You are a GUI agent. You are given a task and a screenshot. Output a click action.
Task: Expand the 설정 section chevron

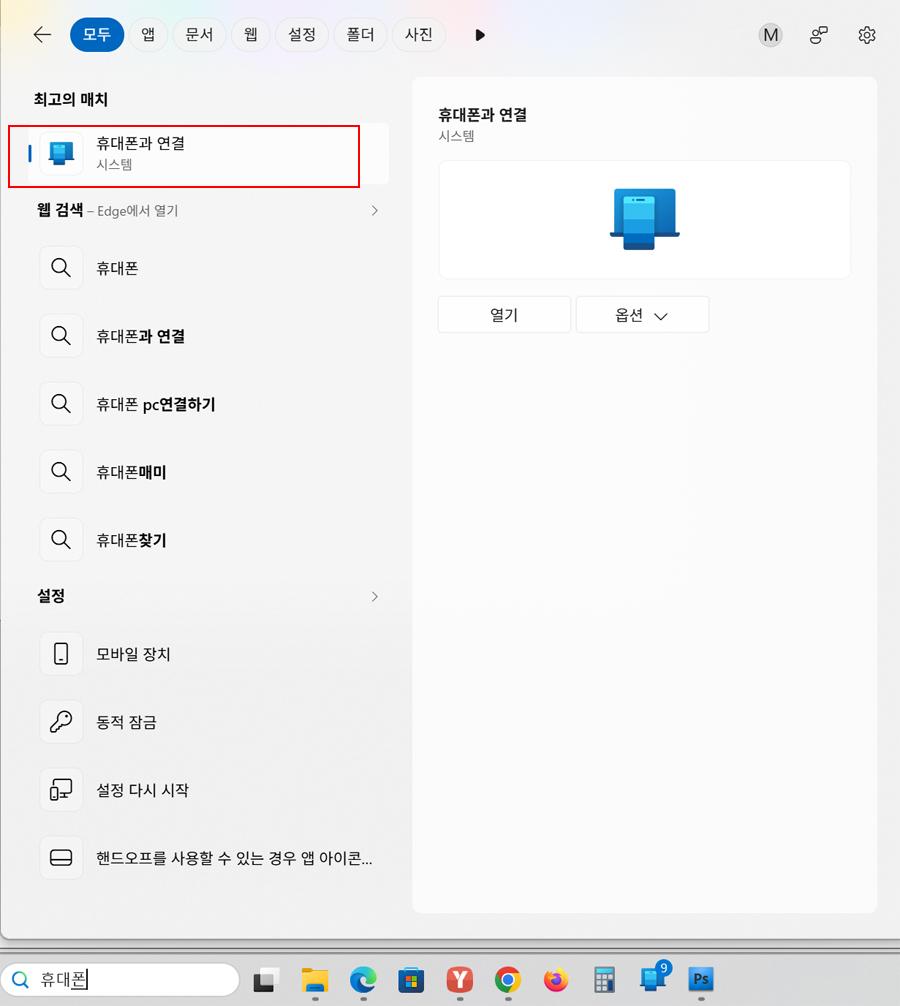tap(375, 597)
